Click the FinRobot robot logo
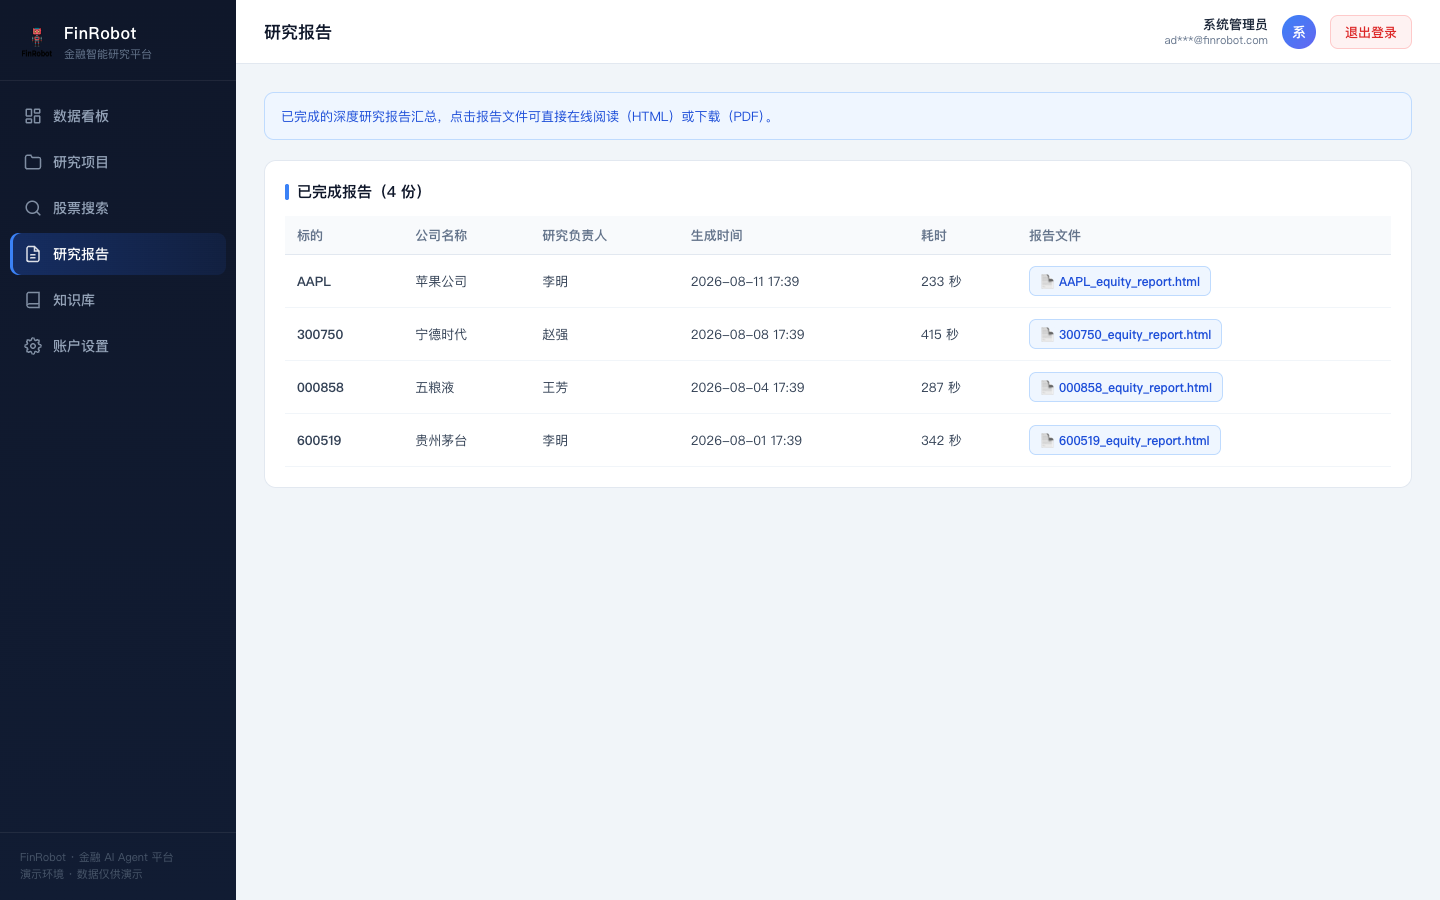The image size is (1440, 900). (x=37, y=41)
